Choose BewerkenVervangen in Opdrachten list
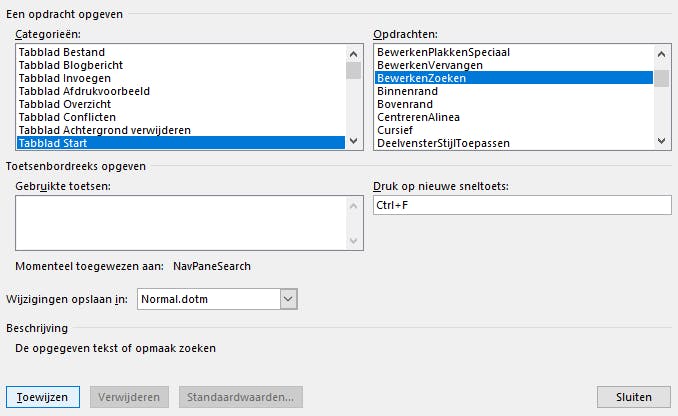The width and height of the screenshot is (678, 416). (429, 65)
